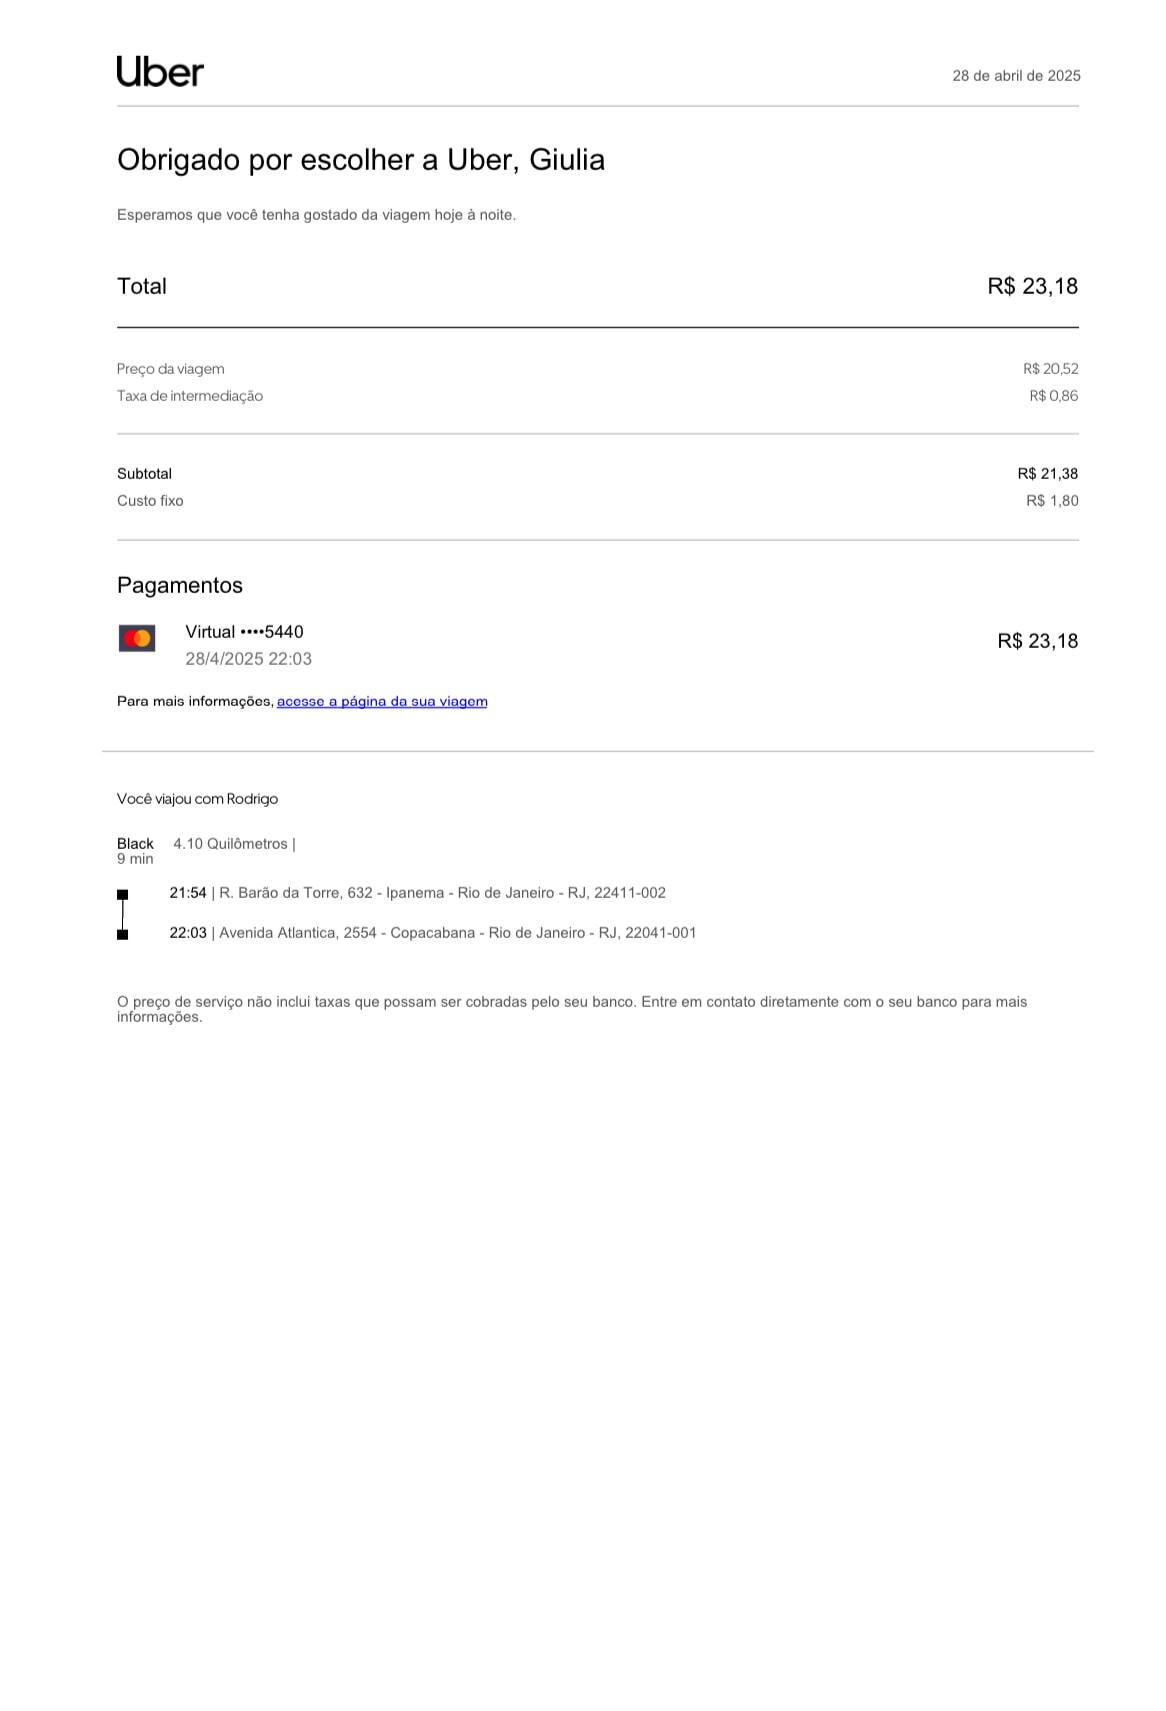This screenshot has width=1166, height=1711.
Task: Click the drop-off point square marker
Action: tap(123, 934)
